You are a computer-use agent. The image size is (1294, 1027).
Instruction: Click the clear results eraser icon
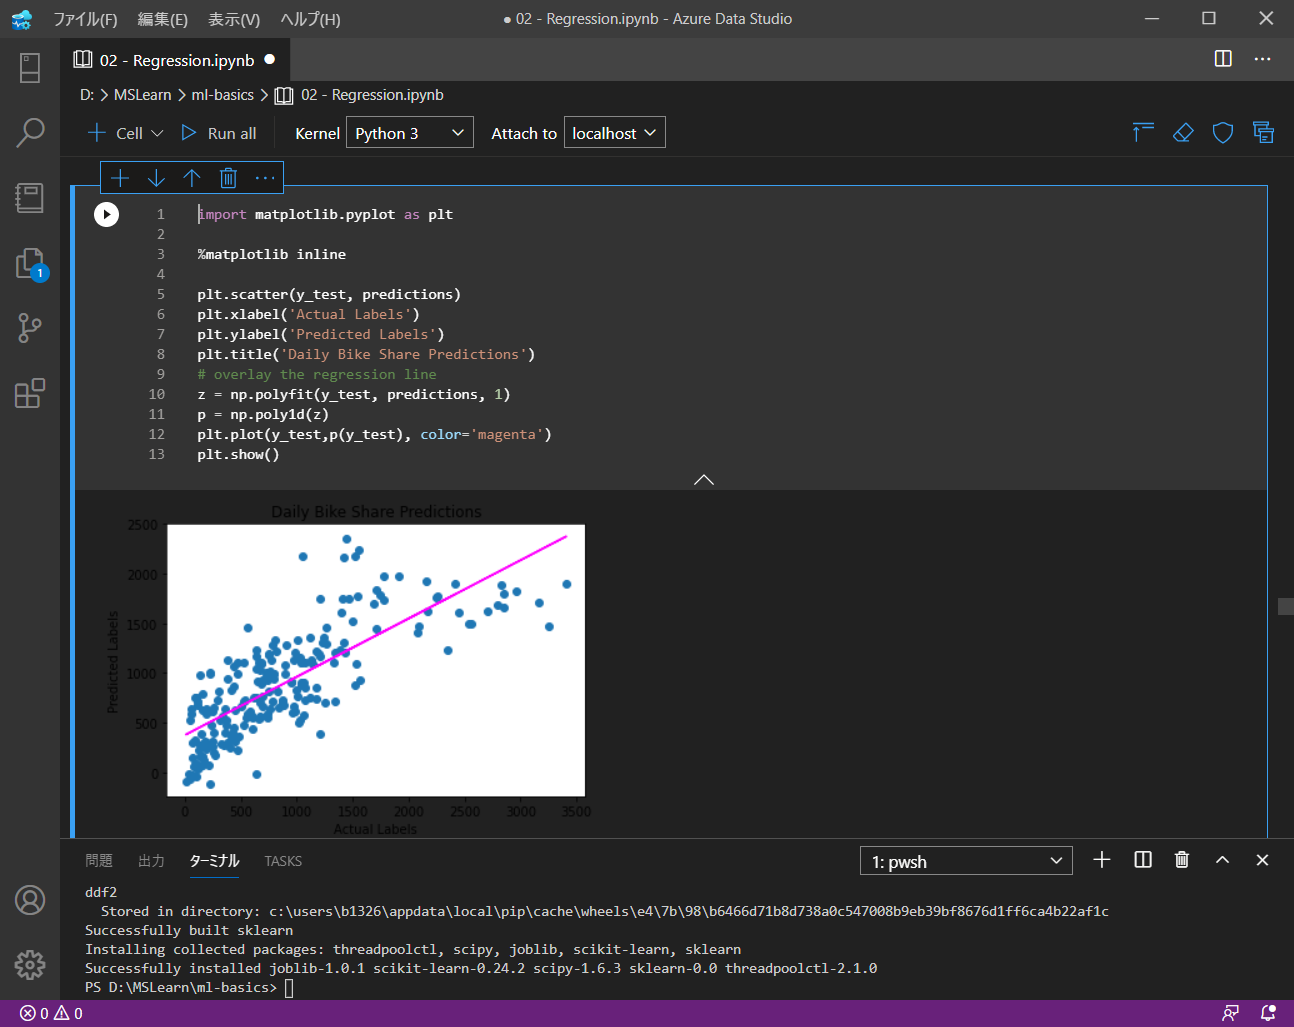(x=1183, y=133)
